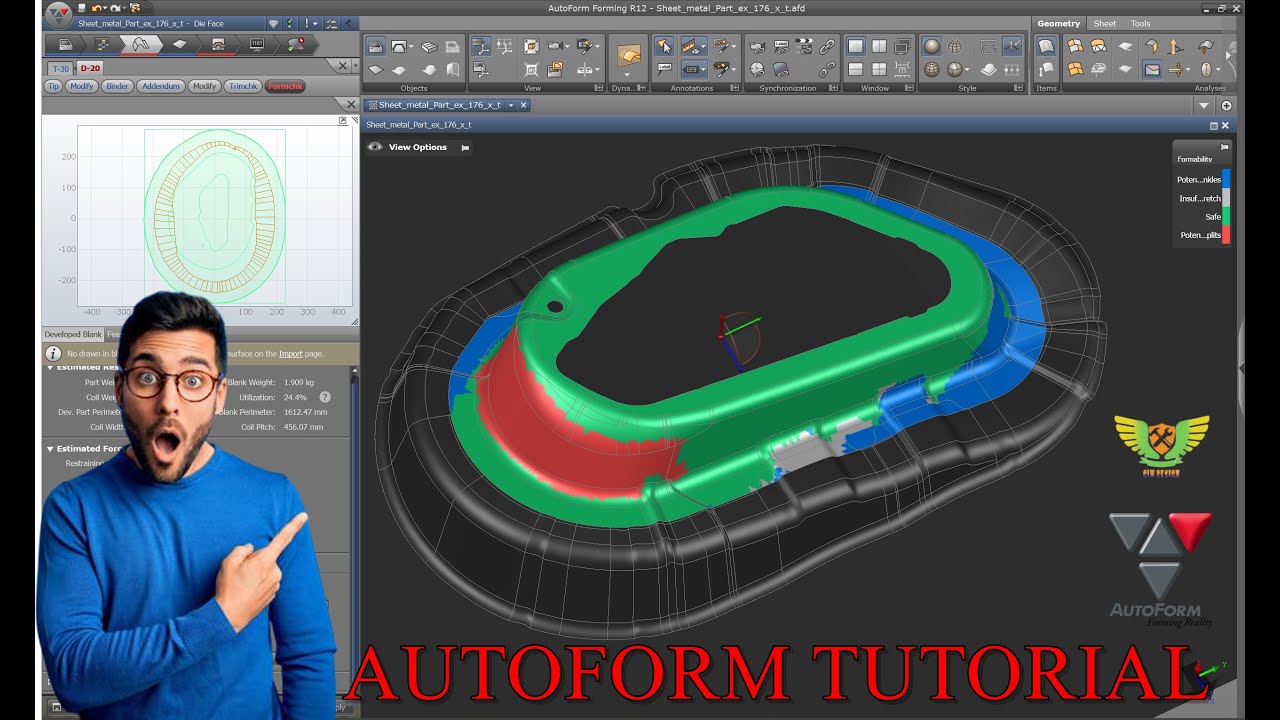Add a new viewport tab with the plus icon
Viewport: 1280px width, 720px height.
(x=1227, y=105)
